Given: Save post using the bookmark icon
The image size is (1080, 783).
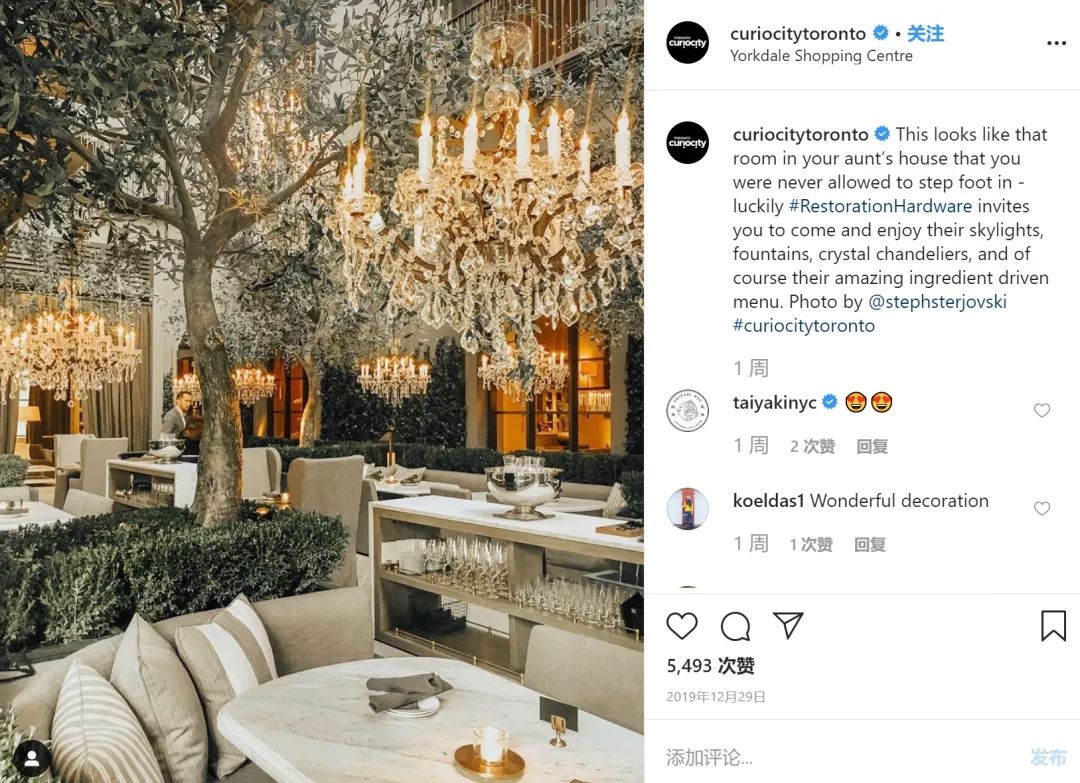Looking at the screenshot, I should (x=1053, y=625).
